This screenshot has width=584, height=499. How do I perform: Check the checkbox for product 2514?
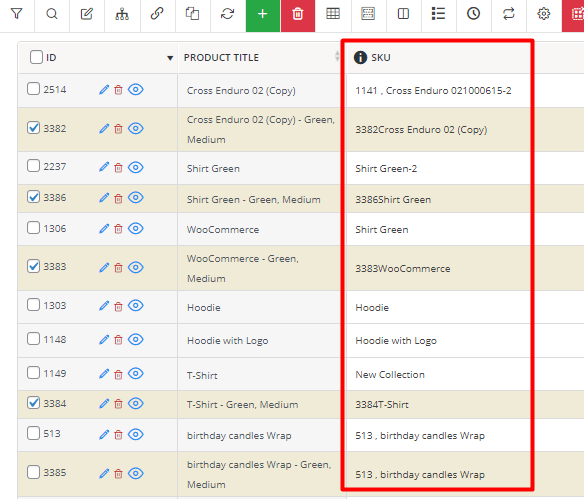click(x=34, y=89)
